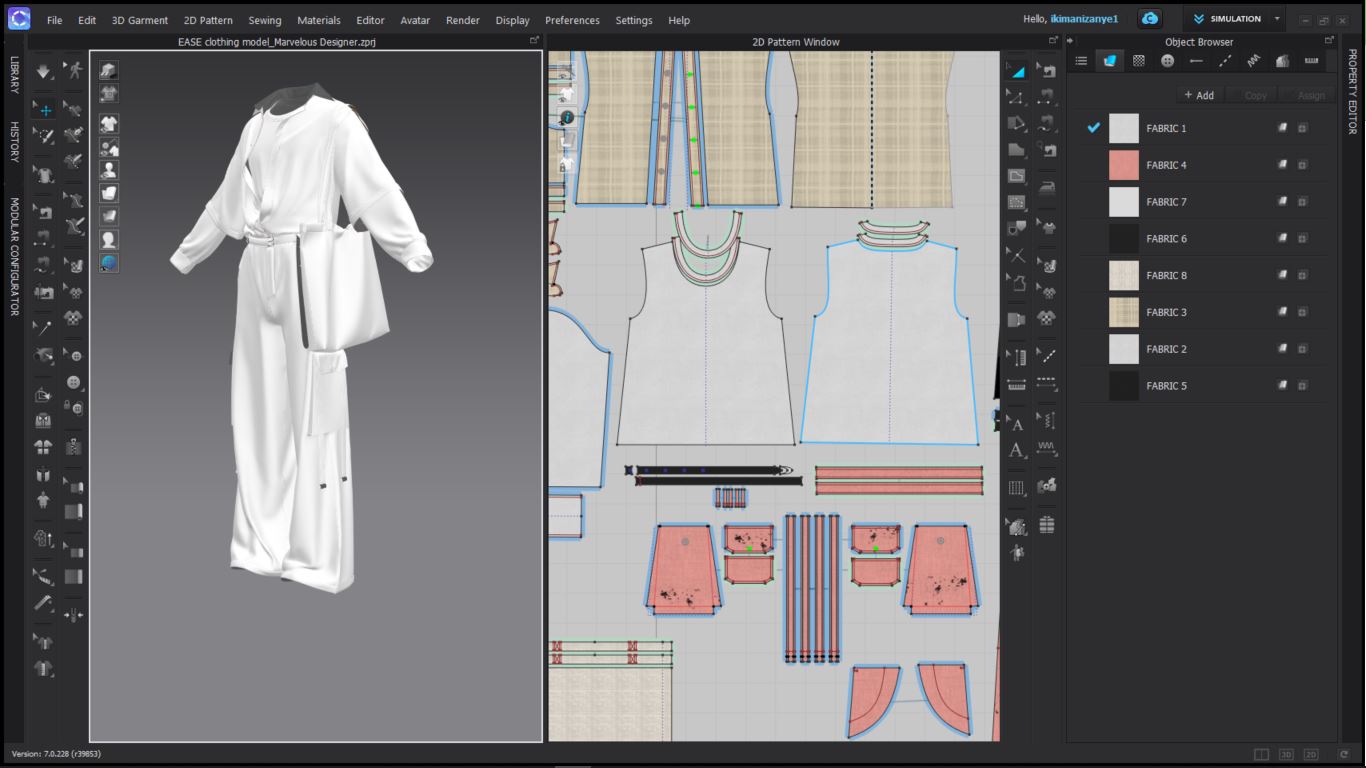This screenshot has height=768, width=1366.
Task: Click the Button tool icon
Action: (73, 382)
